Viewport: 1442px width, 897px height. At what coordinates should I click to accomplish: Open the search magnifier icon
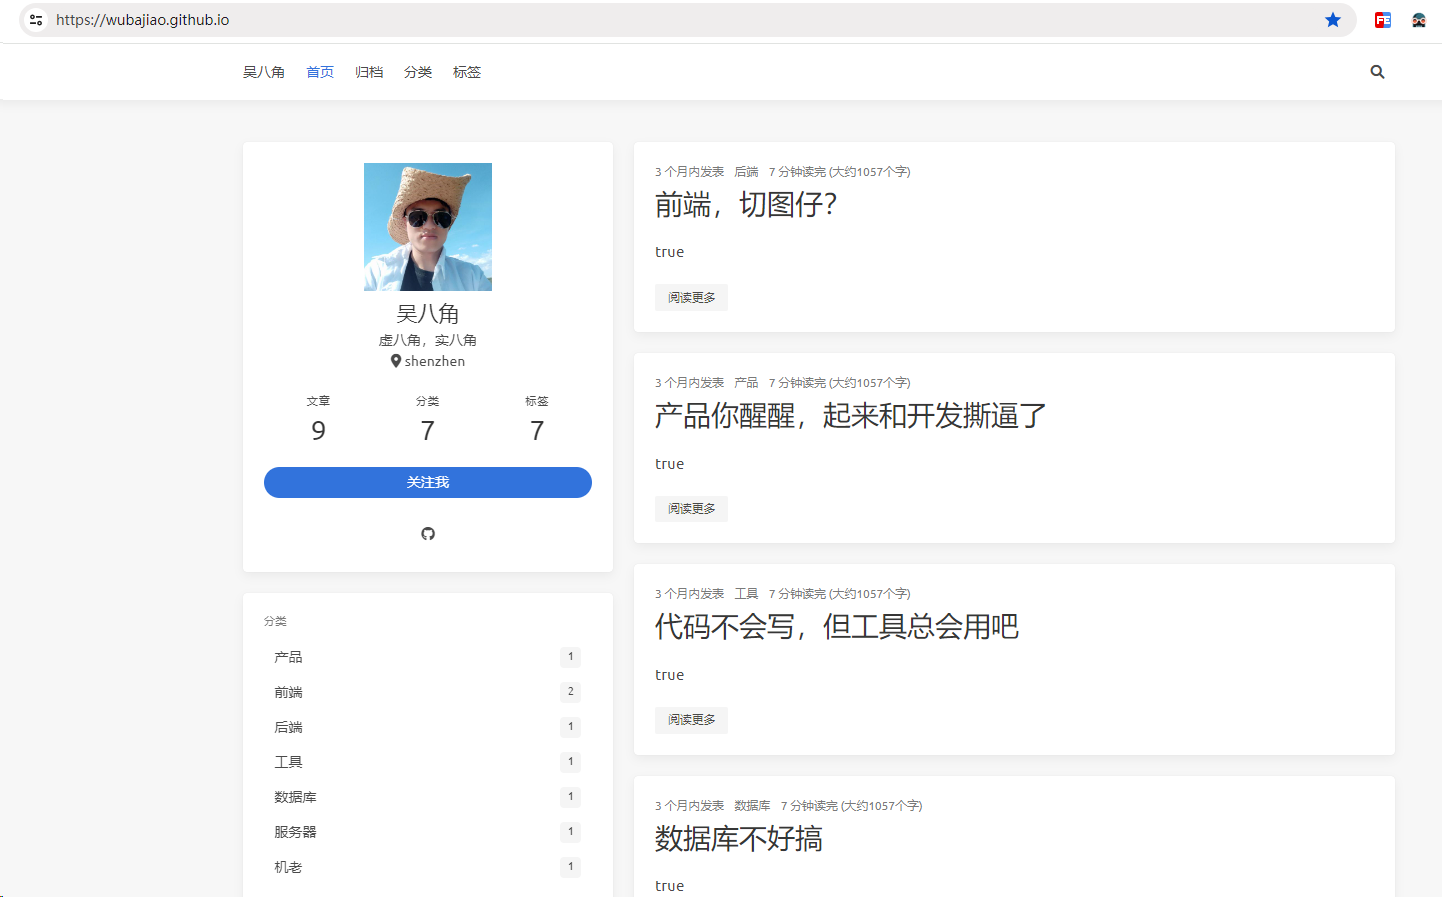[1377, 71]
